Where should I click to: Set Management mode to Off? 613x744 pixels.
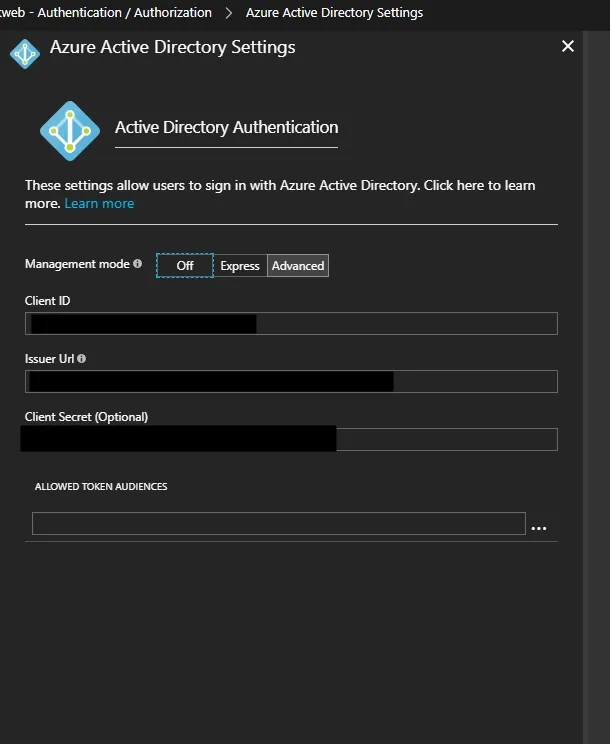tap(185, 266)
